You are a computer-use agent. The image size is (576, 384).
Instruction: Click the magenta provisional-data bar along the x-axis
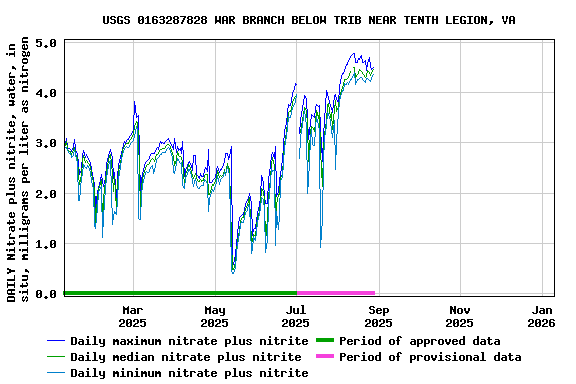(x=336, y=293)
